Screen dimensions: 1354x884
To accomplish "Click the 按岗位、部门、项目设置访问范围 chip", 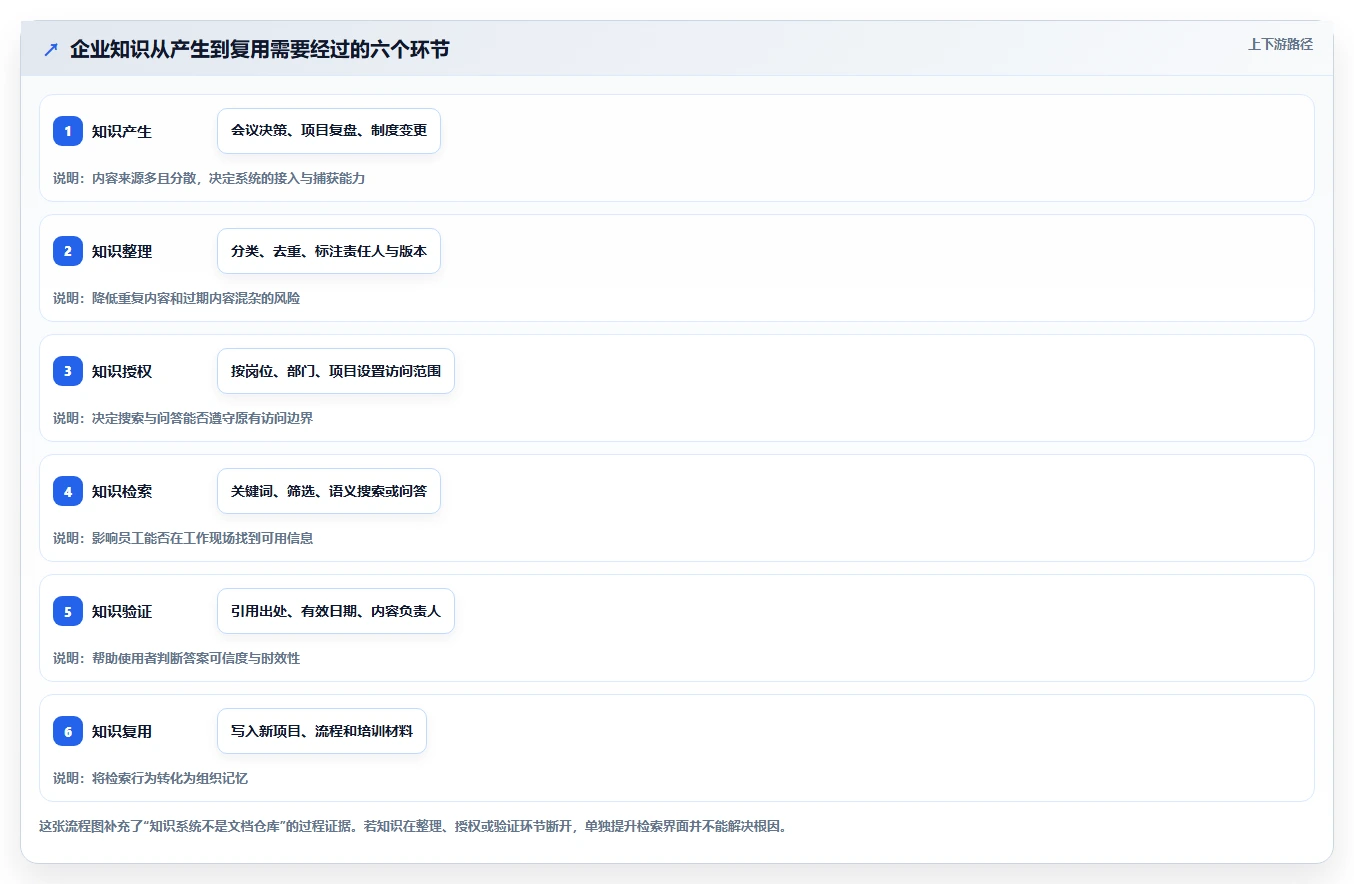I will pos(336,371).
